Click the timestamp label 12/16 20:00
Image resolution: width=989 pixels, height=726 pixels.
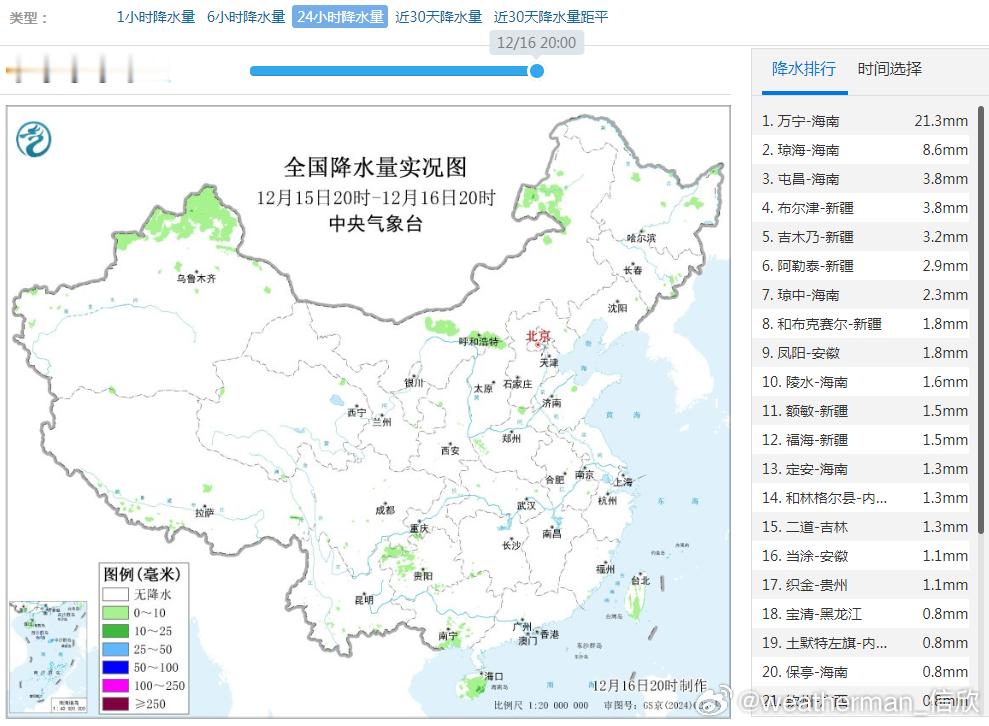(x=536, y=42)
